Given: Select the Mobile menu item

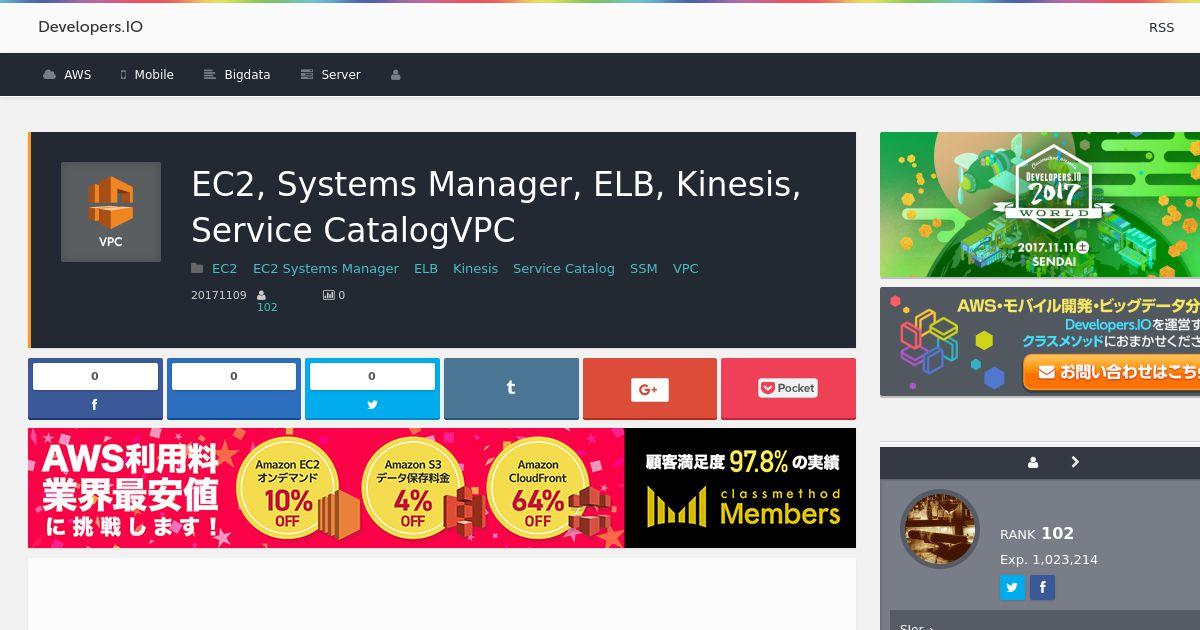Looking at the screenshot, I should (x=147, y=75).
